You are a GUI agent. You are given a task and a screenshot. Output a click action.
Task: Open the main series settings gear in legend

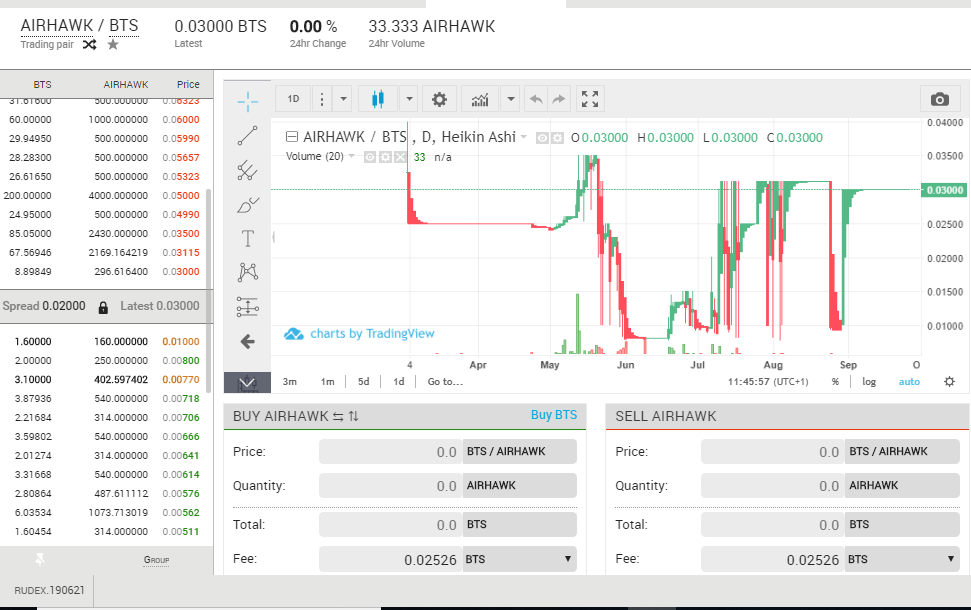click(557, 138)
